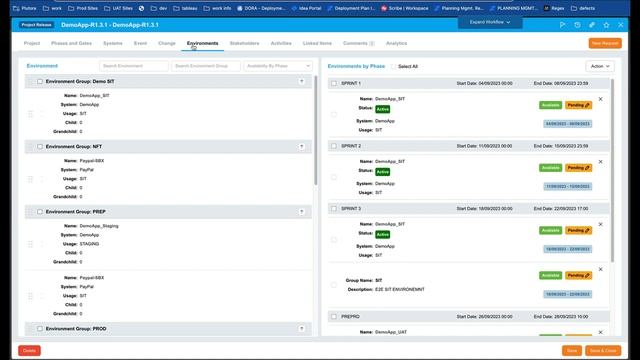Image resolution: width=640 pixels, height=360 pixels.
Task: Click the Search Environment Group input field
Action: (x=206, y=66)
